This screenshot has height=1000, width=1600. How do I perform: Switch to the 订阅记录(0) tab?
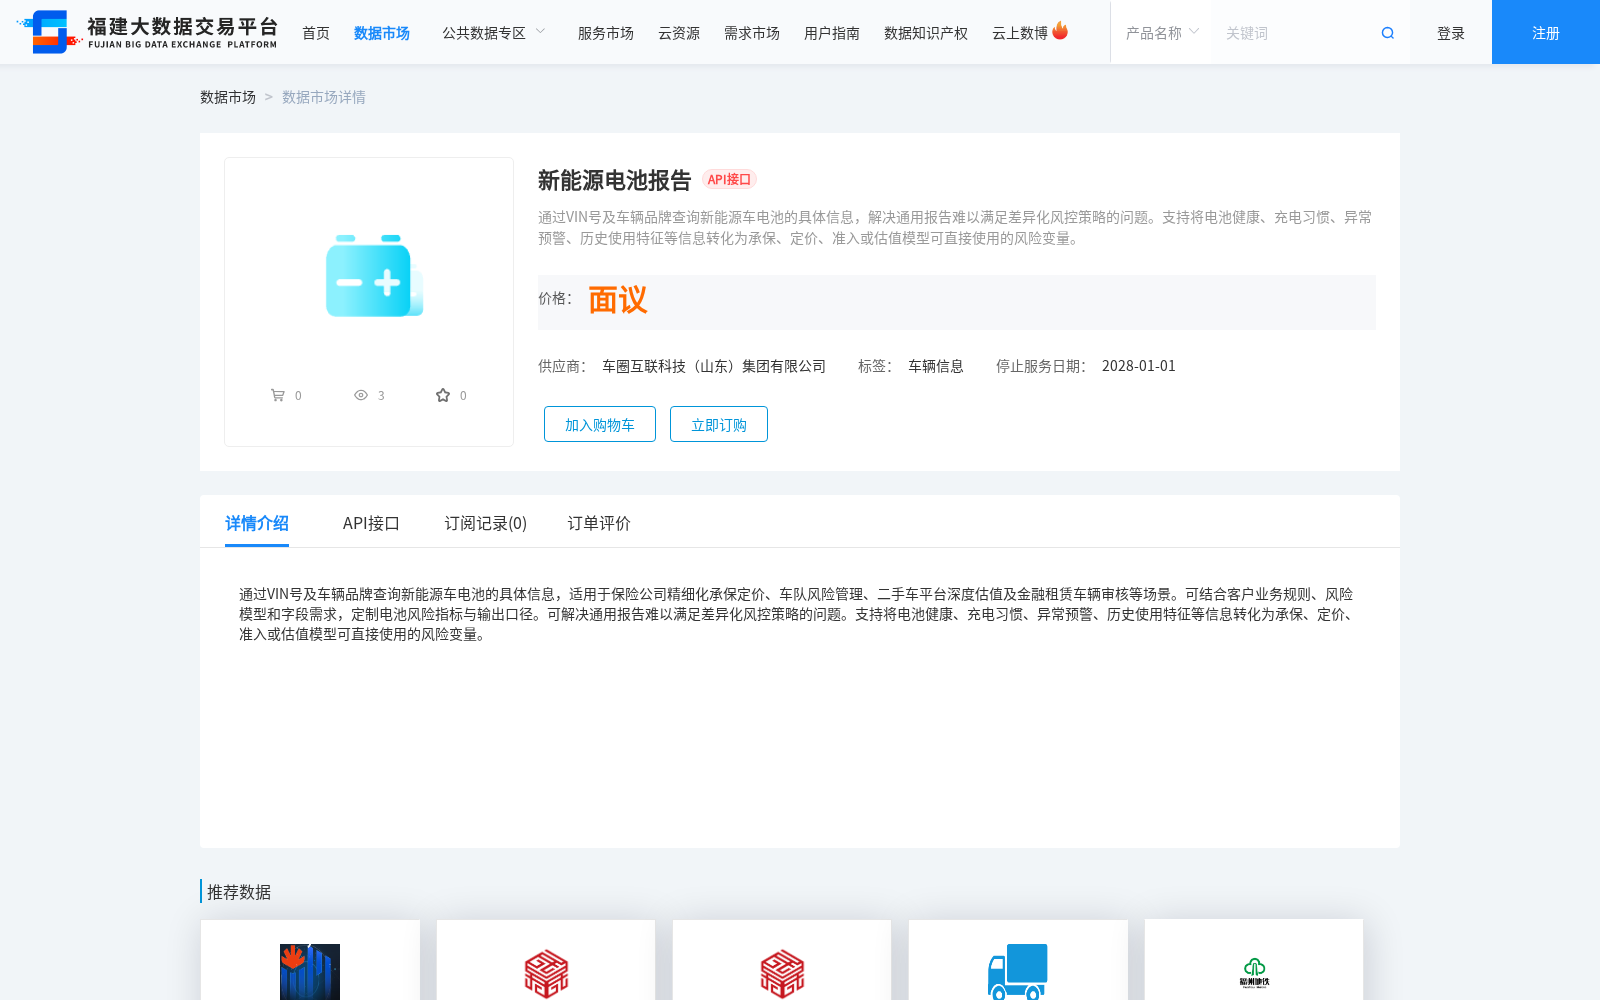click(486, 523)
